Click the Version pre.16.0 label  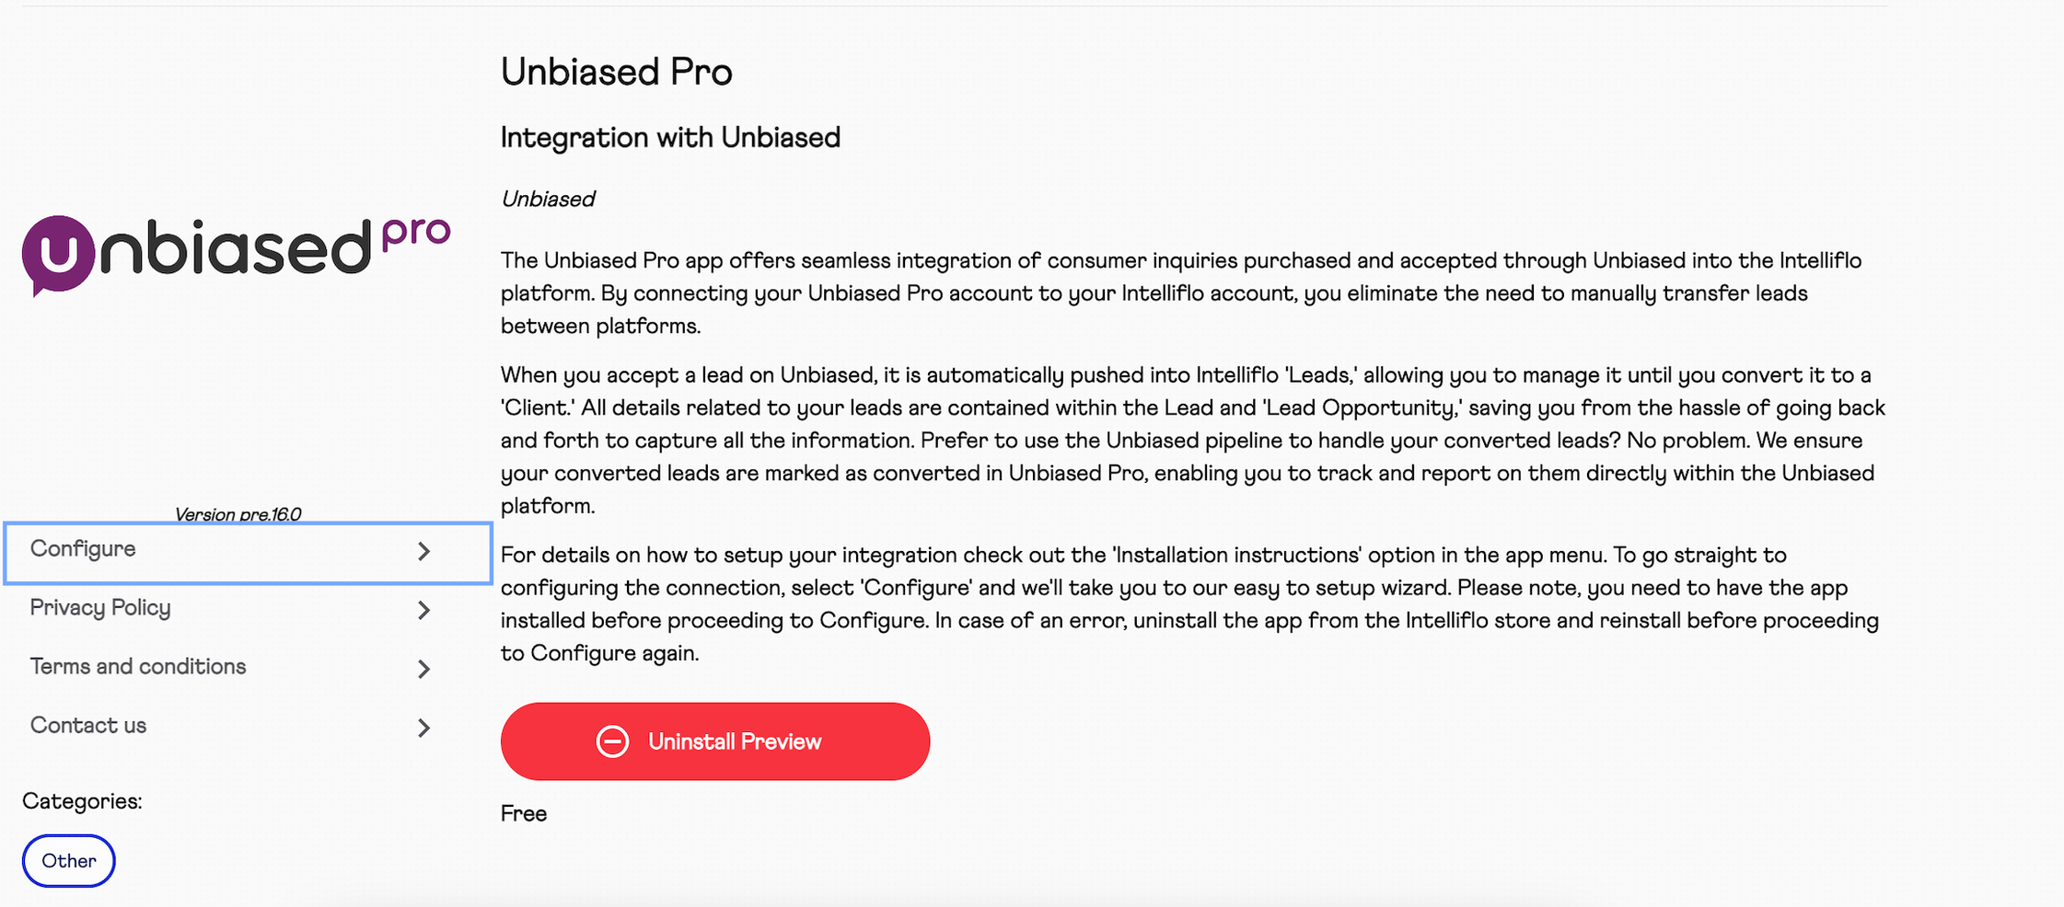click(x=238, y=514)
